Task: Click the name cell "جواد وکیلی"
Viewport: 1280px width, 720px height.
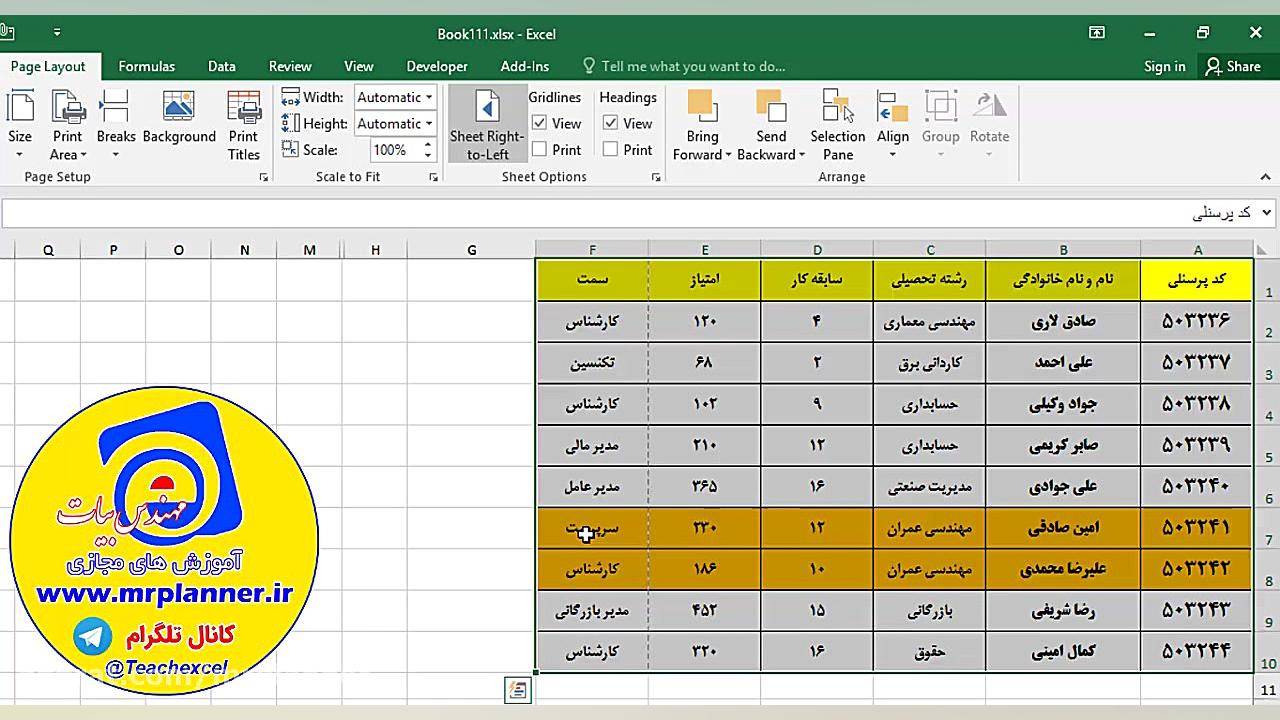Action: [1063, 404]
